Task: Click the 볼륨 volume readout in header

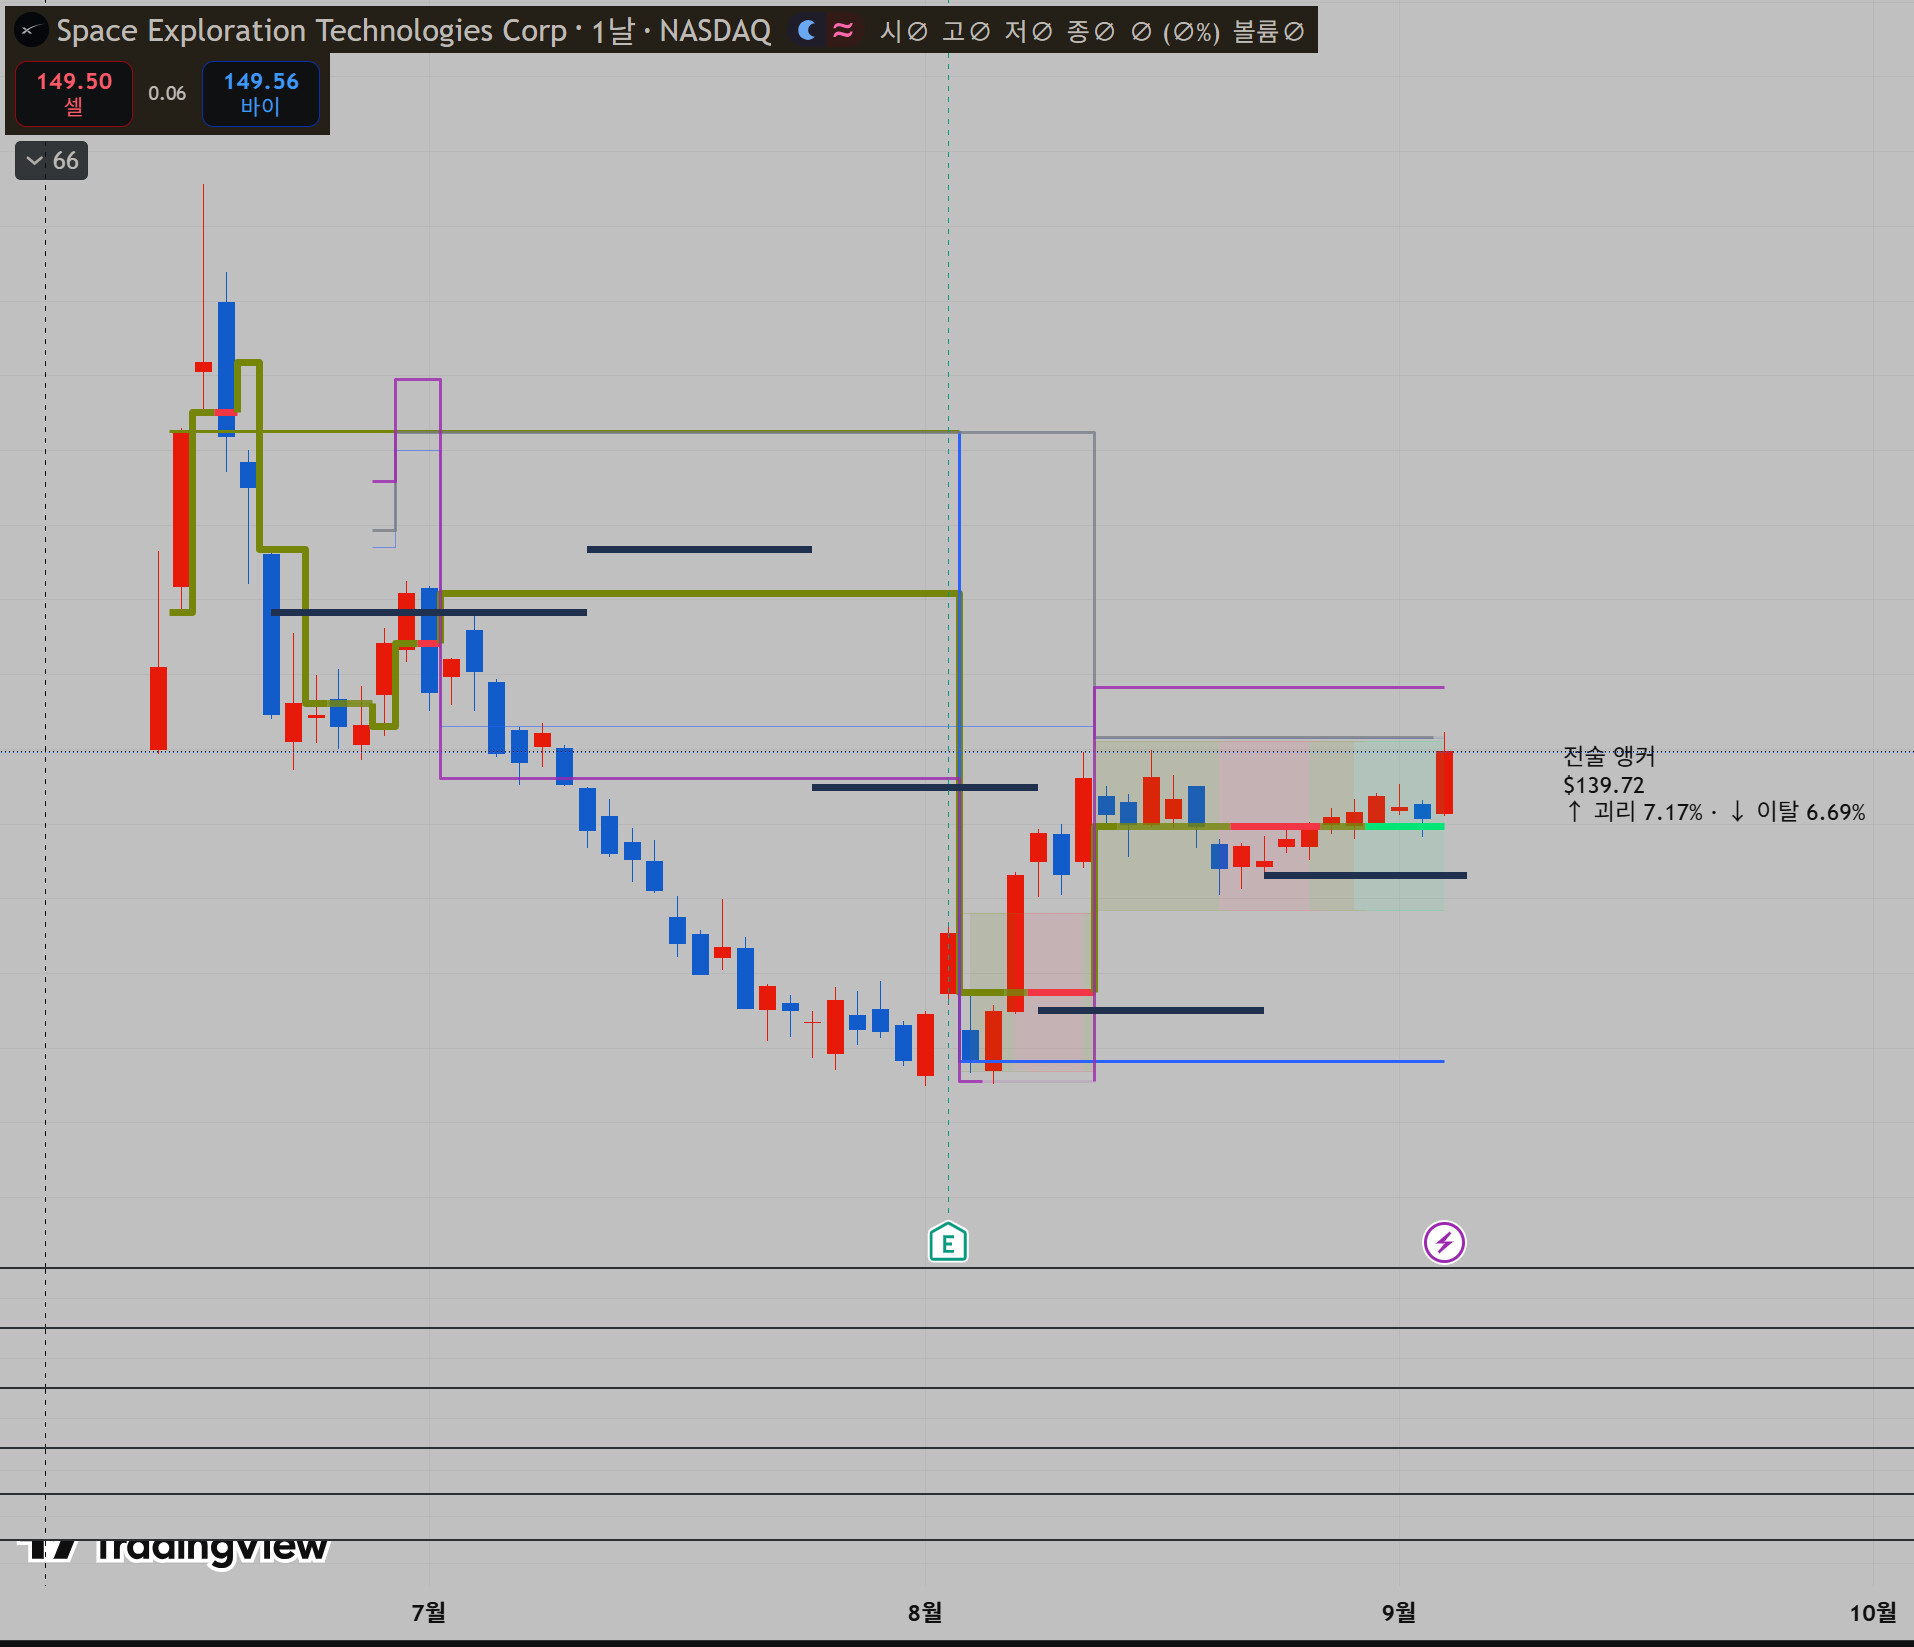Action: click(x=1268, y=31)
